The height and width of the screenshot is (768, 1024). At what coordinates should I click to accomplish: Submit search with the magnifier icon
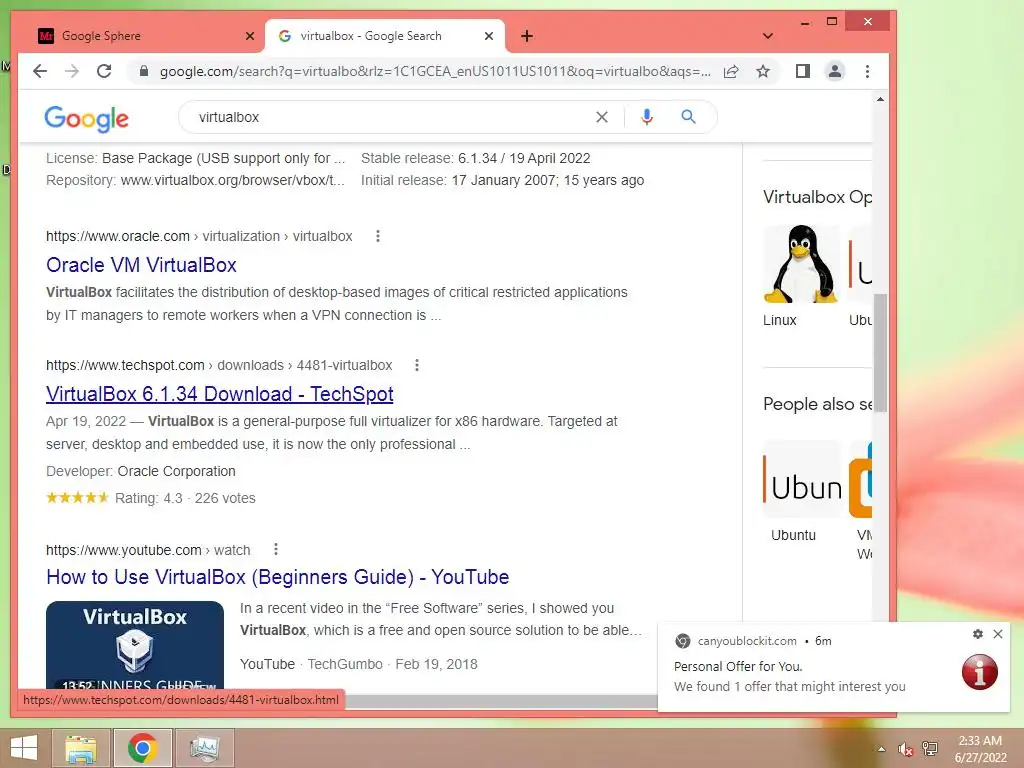688,117
